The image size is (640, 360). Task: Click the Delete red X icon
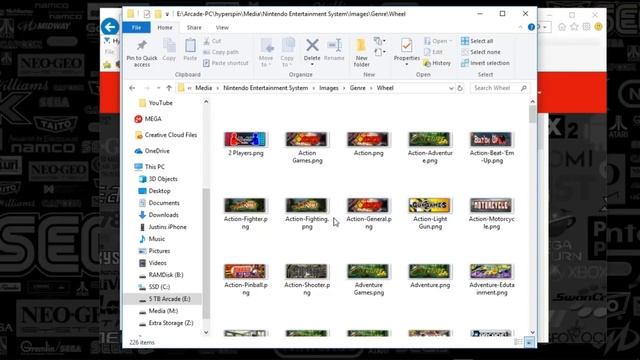(x=312, y=45)
